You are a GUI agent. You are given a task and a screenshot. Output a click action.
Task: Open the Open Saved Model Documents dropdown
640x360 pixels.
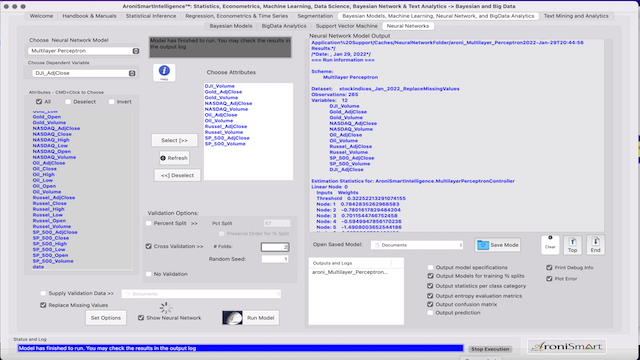point(417,245)
